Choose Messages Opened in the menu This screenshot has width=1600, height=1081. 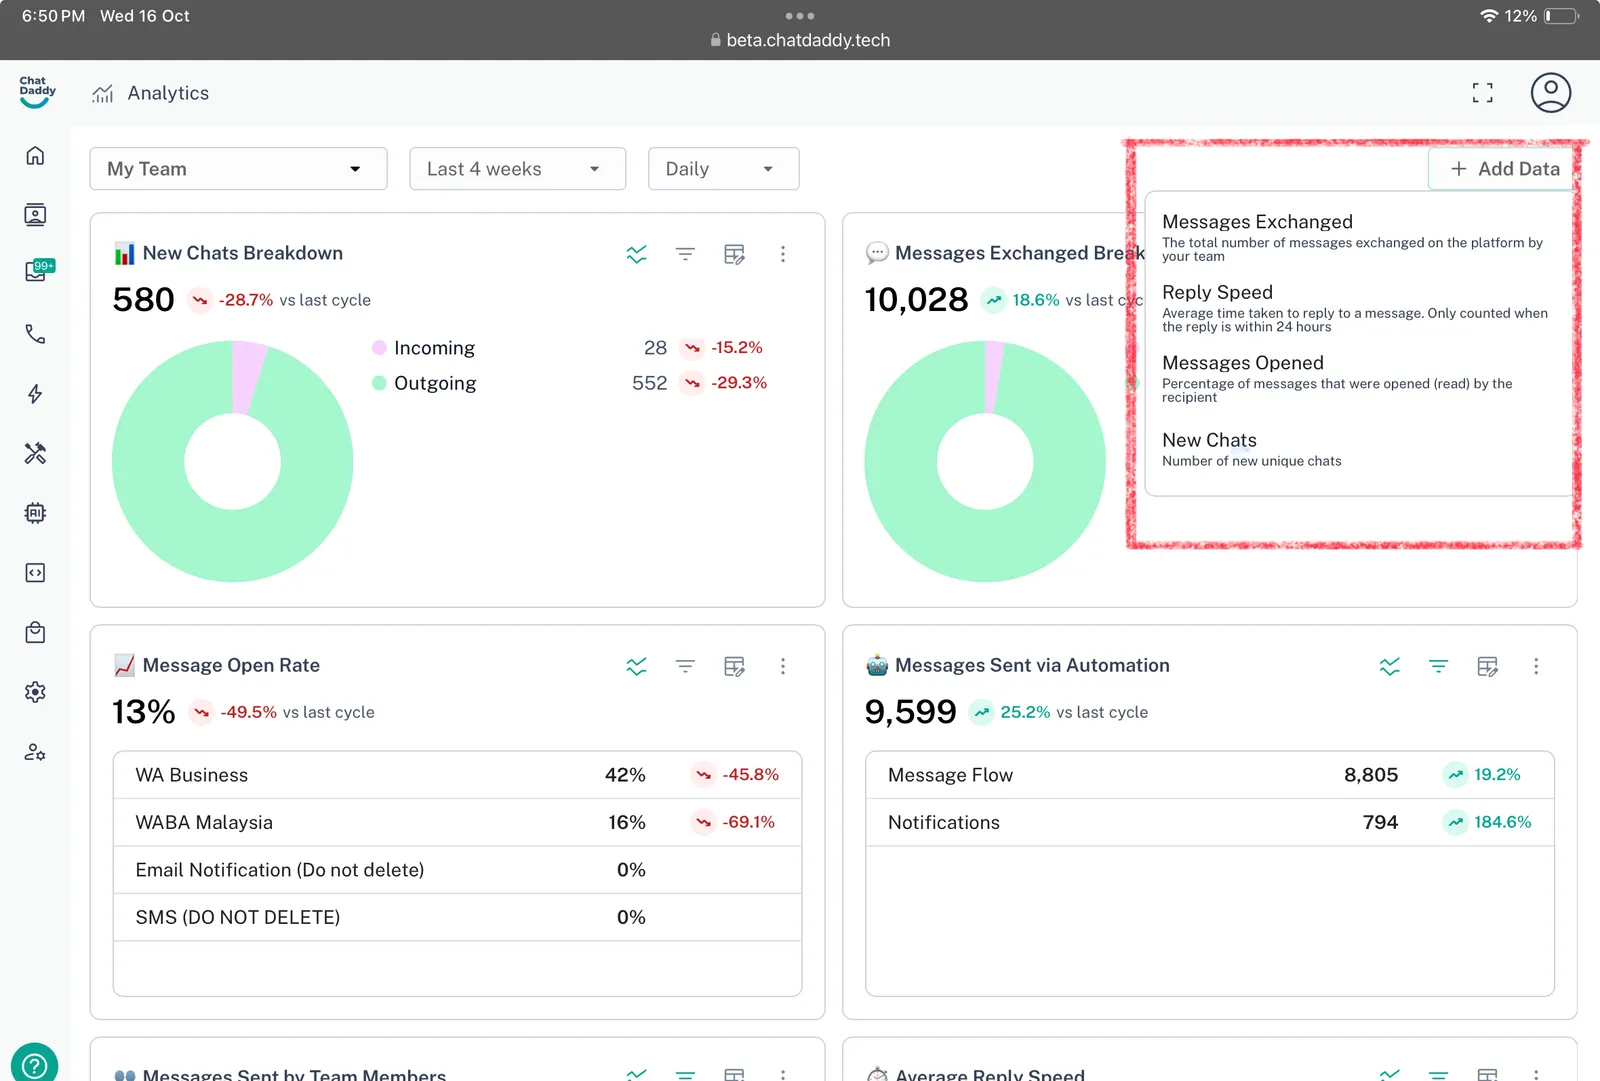tap(1242, 363)
